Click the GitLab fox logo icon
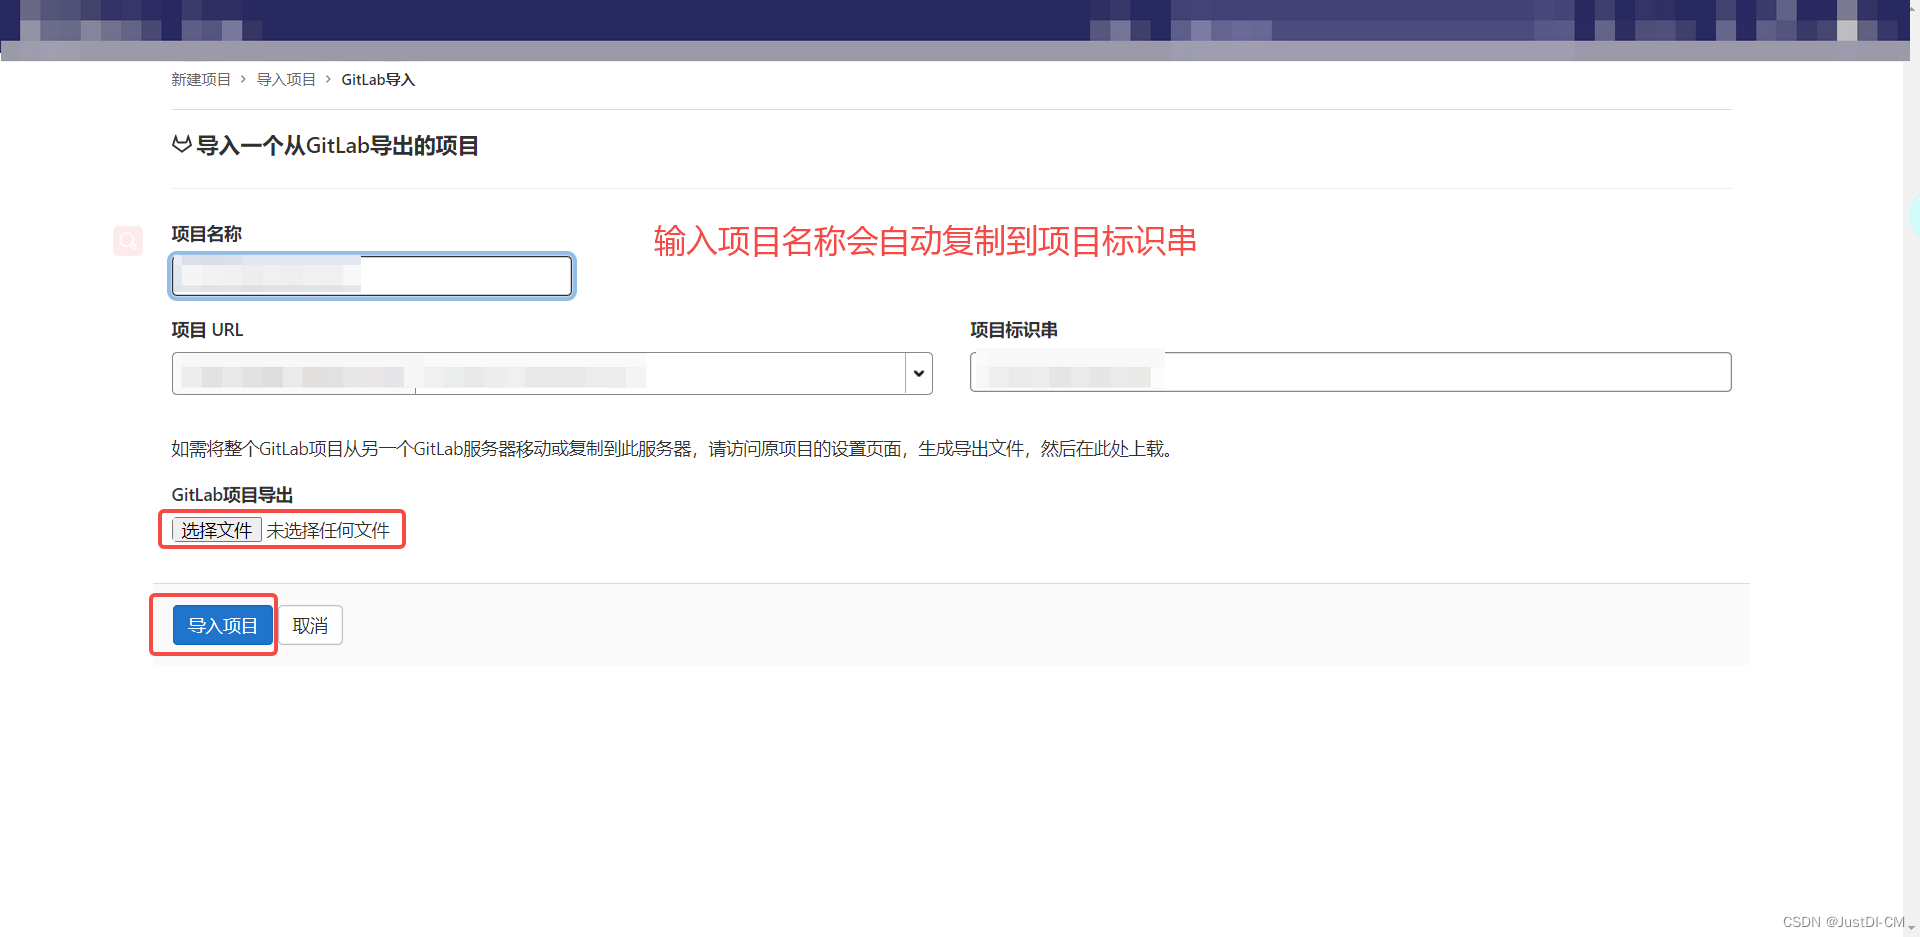Screen dimensions: 1920x937 click(x=181, y=145)
